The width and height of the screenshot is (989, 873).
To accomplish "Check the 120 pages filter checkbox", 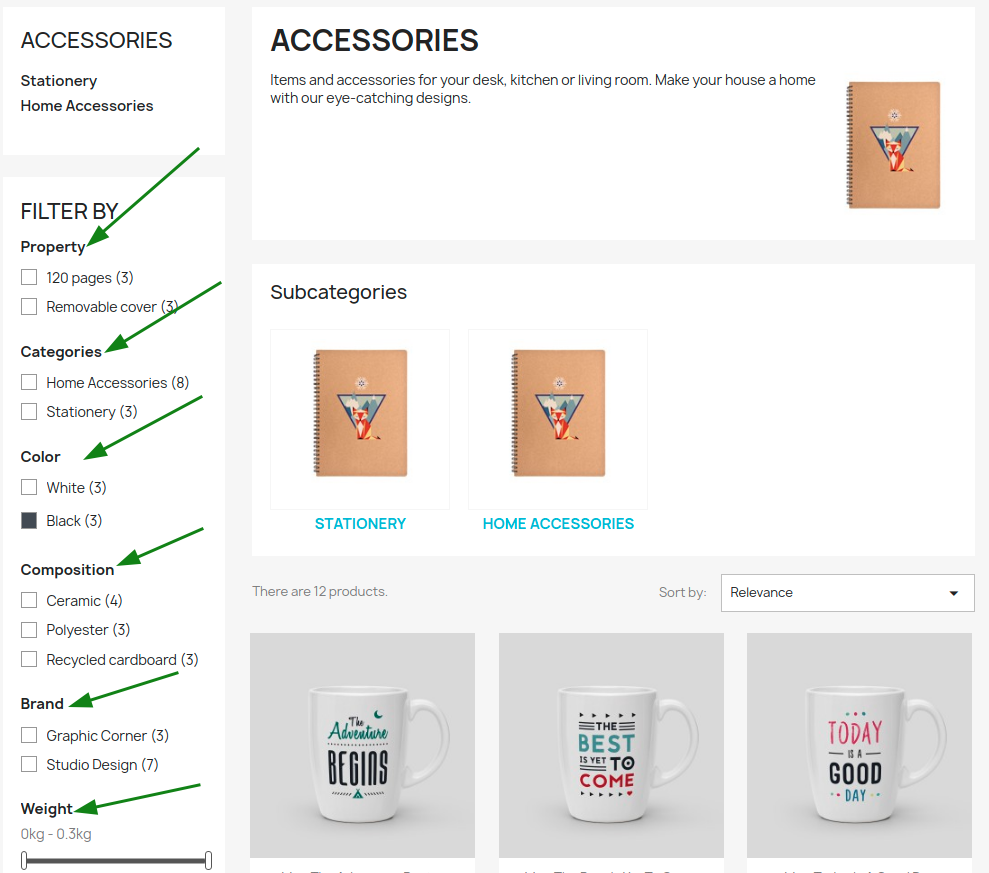I will coord(29,278).
